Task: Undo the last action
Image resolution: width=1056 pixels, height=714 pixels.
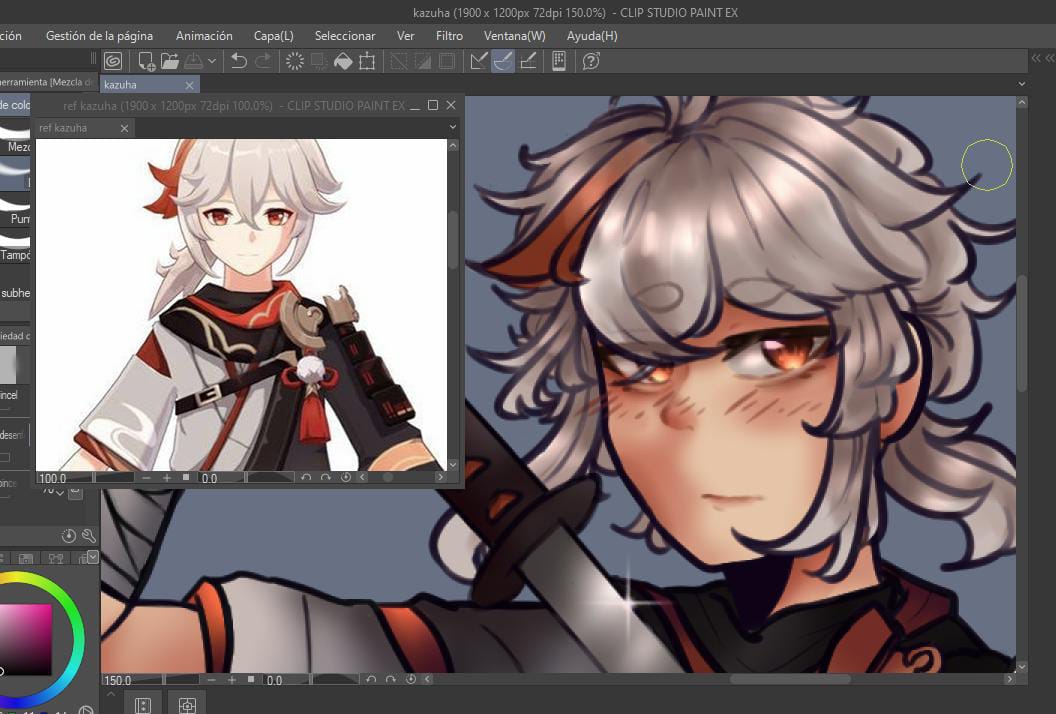Action: [x=238, y=61]
